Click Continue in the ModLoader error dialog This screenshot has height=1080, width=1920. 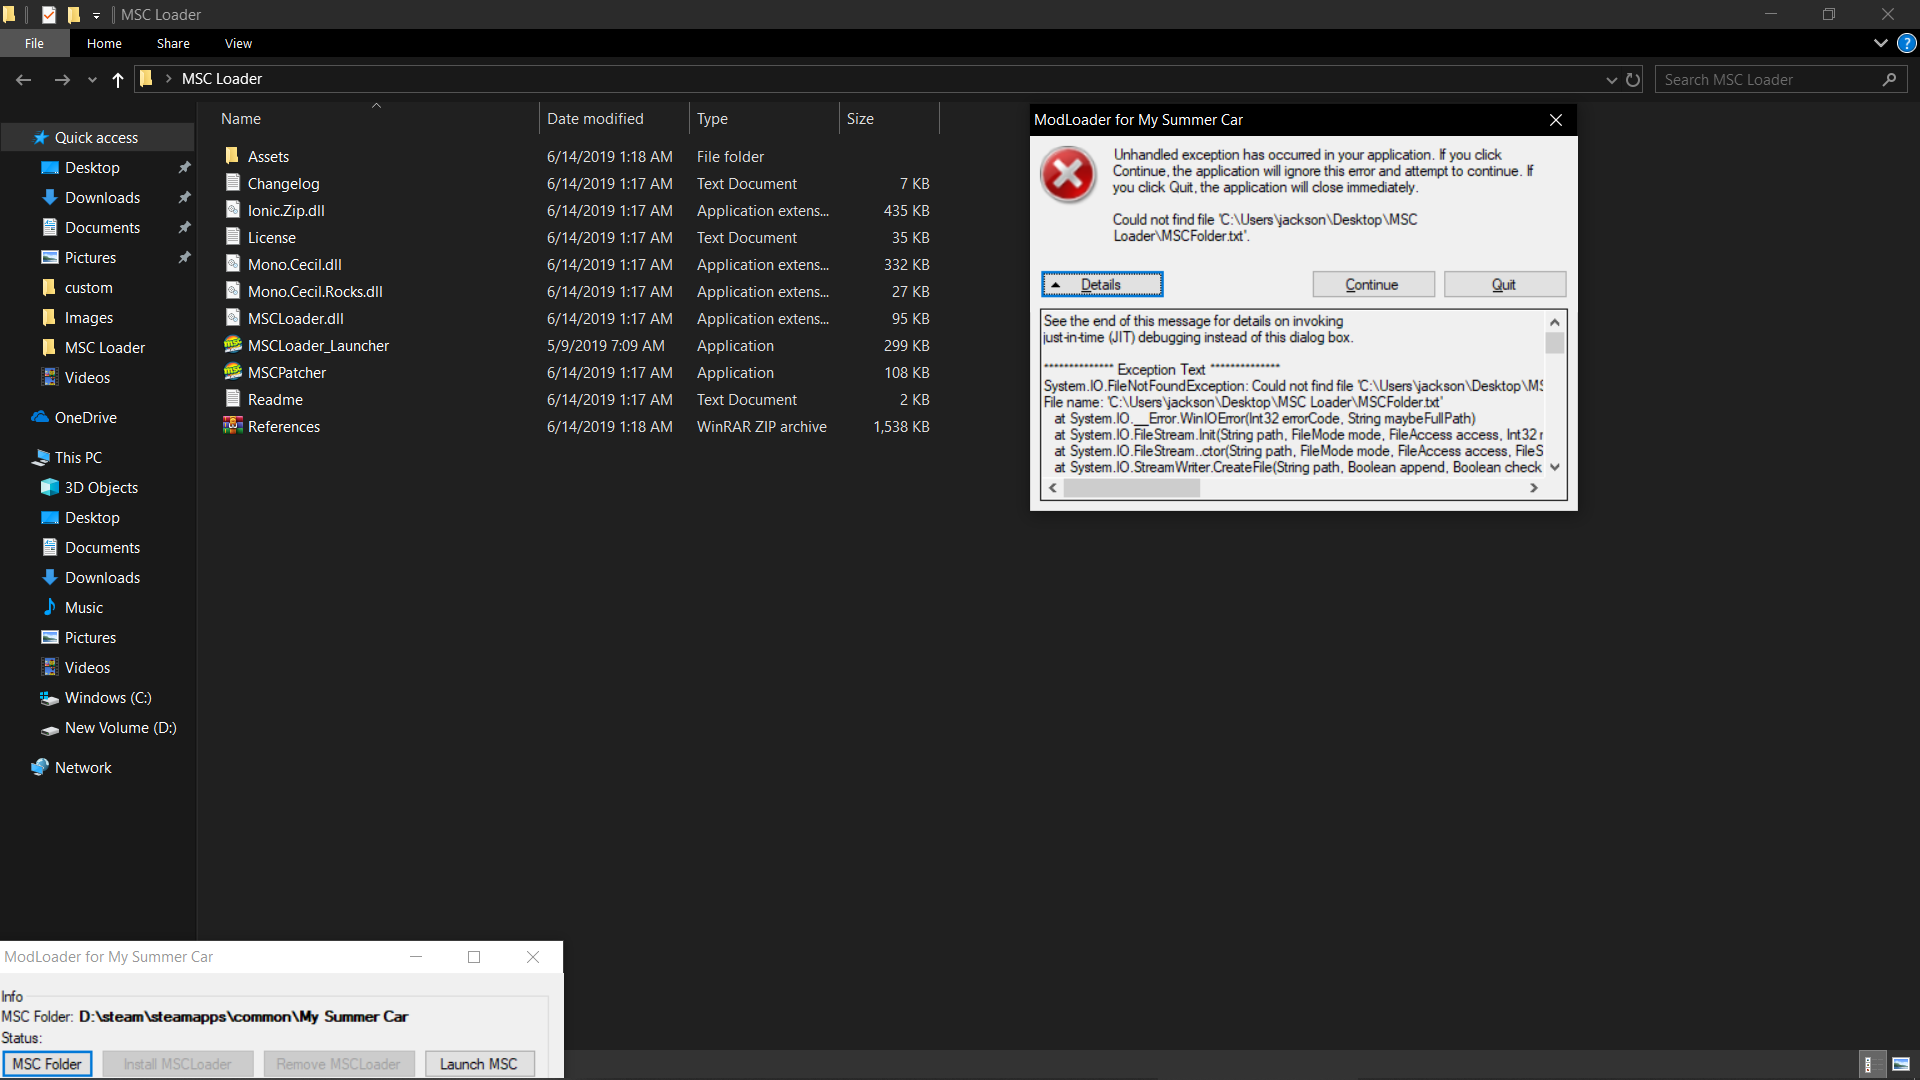point(1372,284)
